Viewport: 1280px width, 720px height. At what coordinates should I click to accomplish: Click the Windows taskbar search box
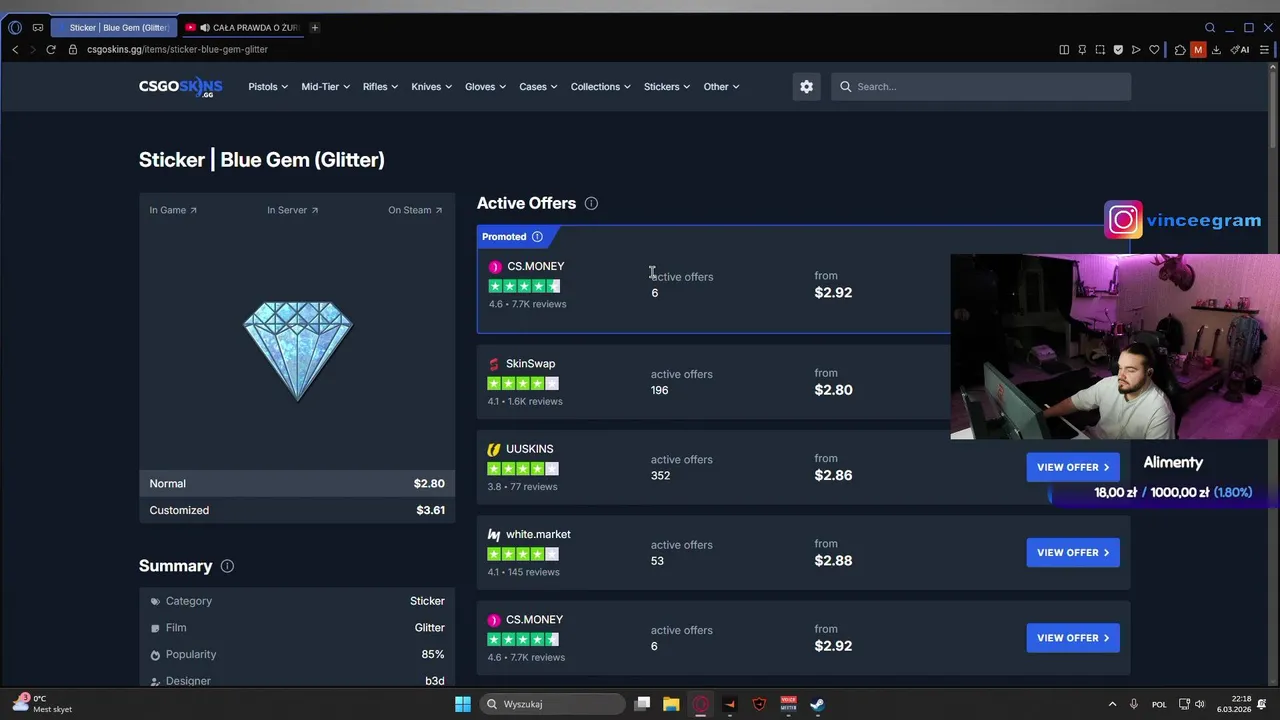click(552, 704)
